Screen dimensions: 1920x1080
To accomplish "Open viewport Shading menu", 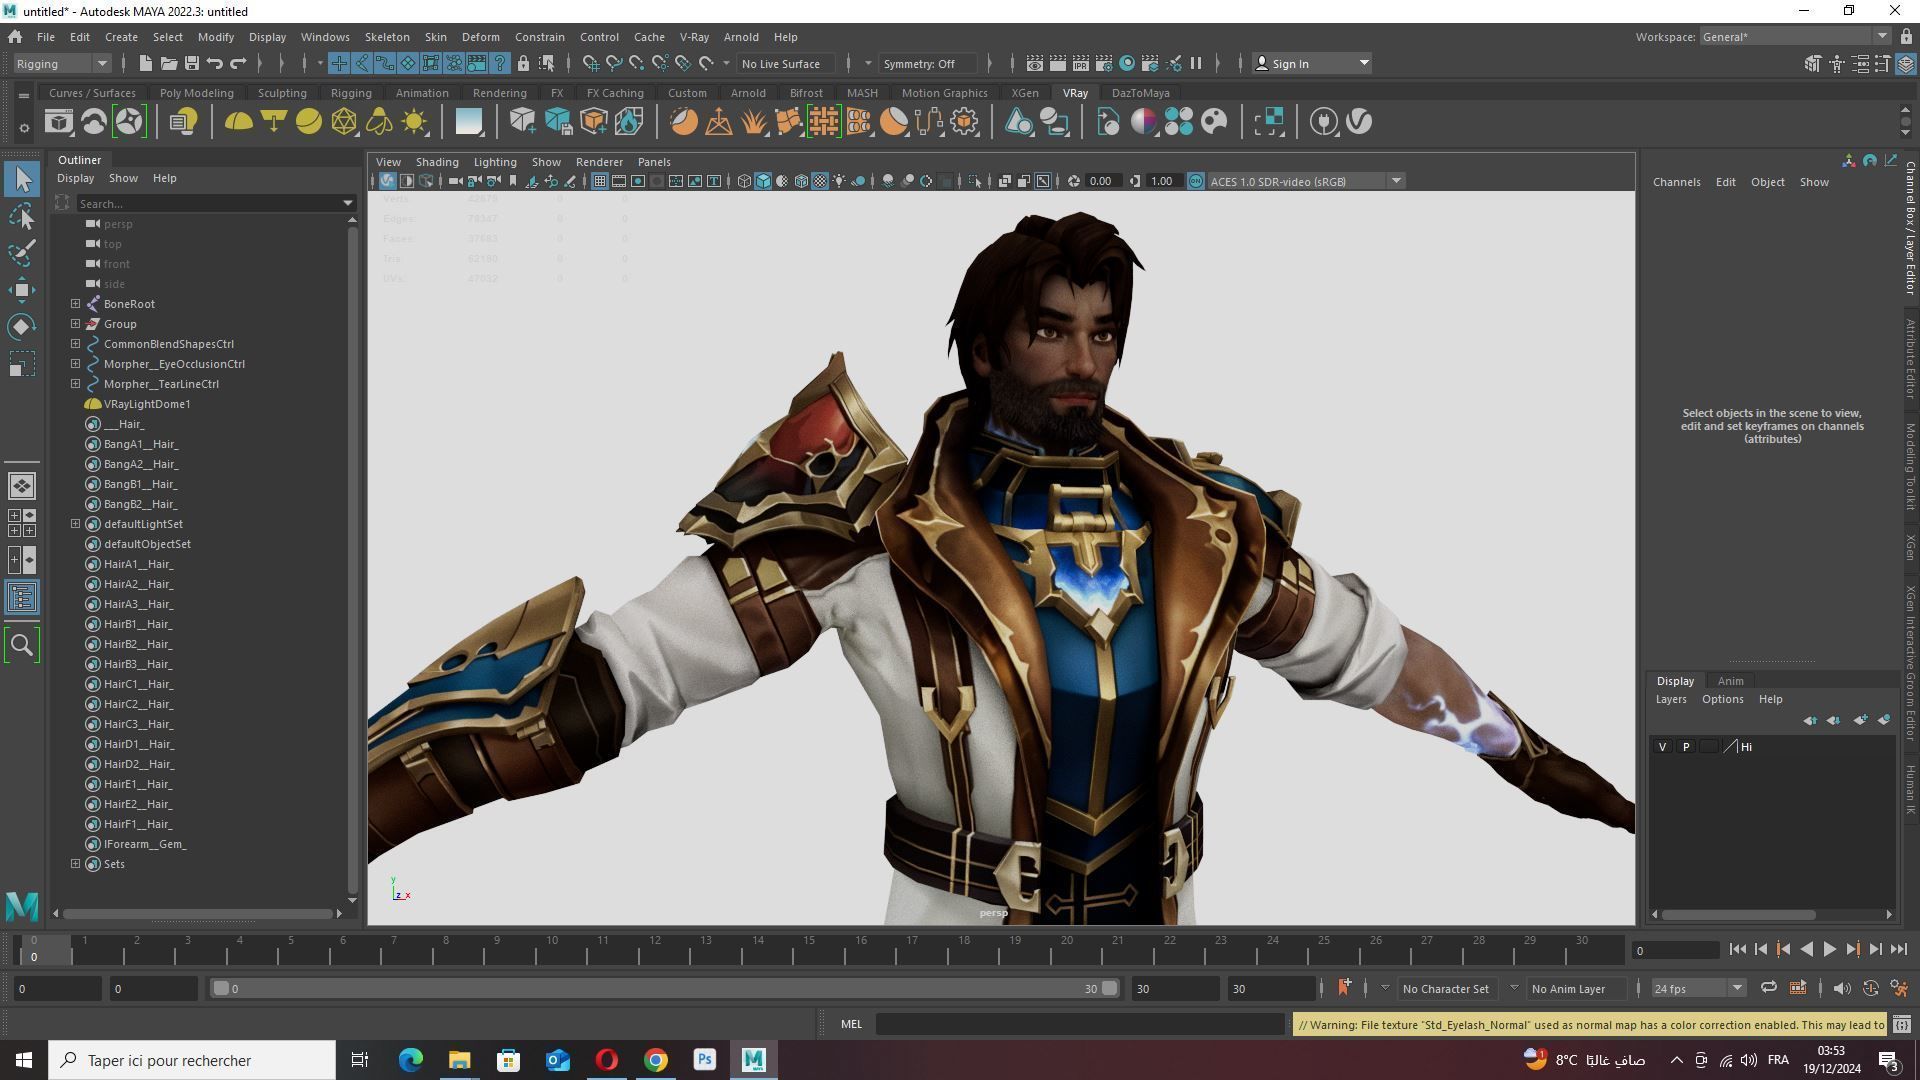I will 437,162.
